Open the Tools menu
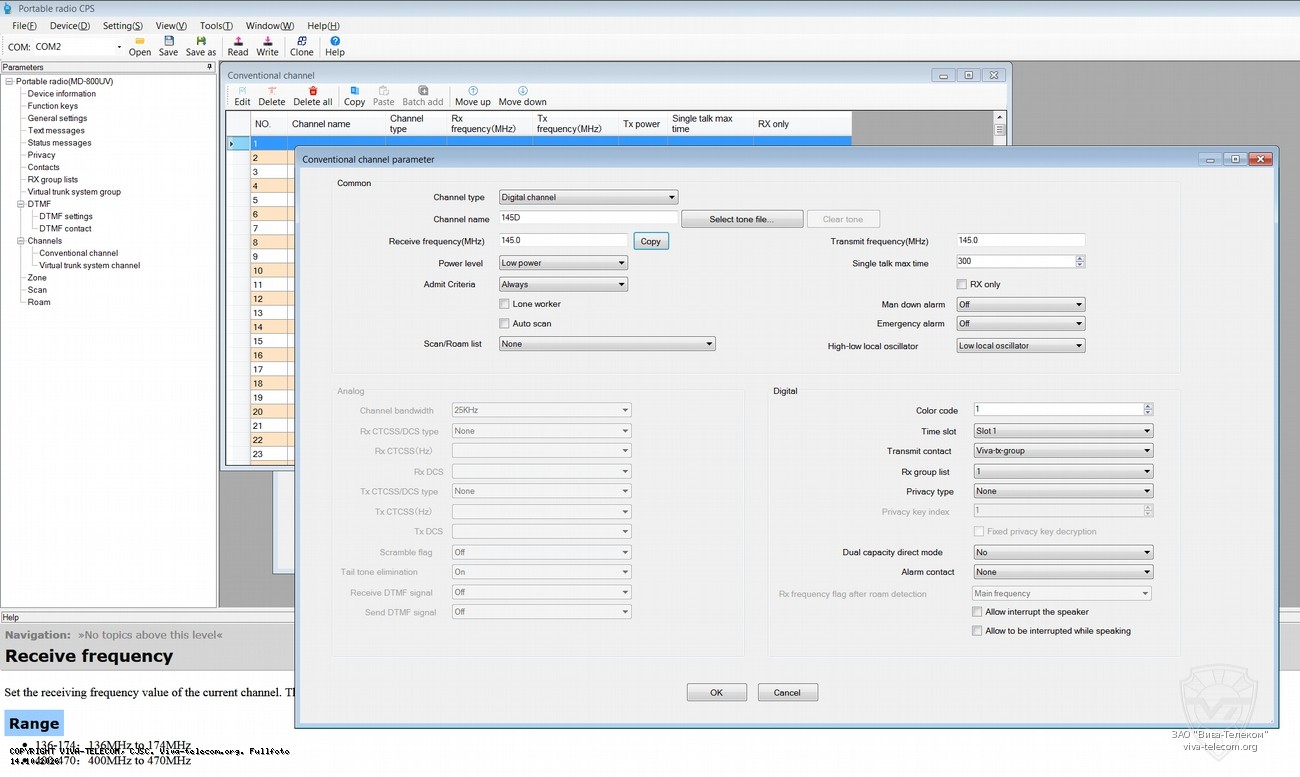This screenshot has width=1300, height=777. point(216,26)
